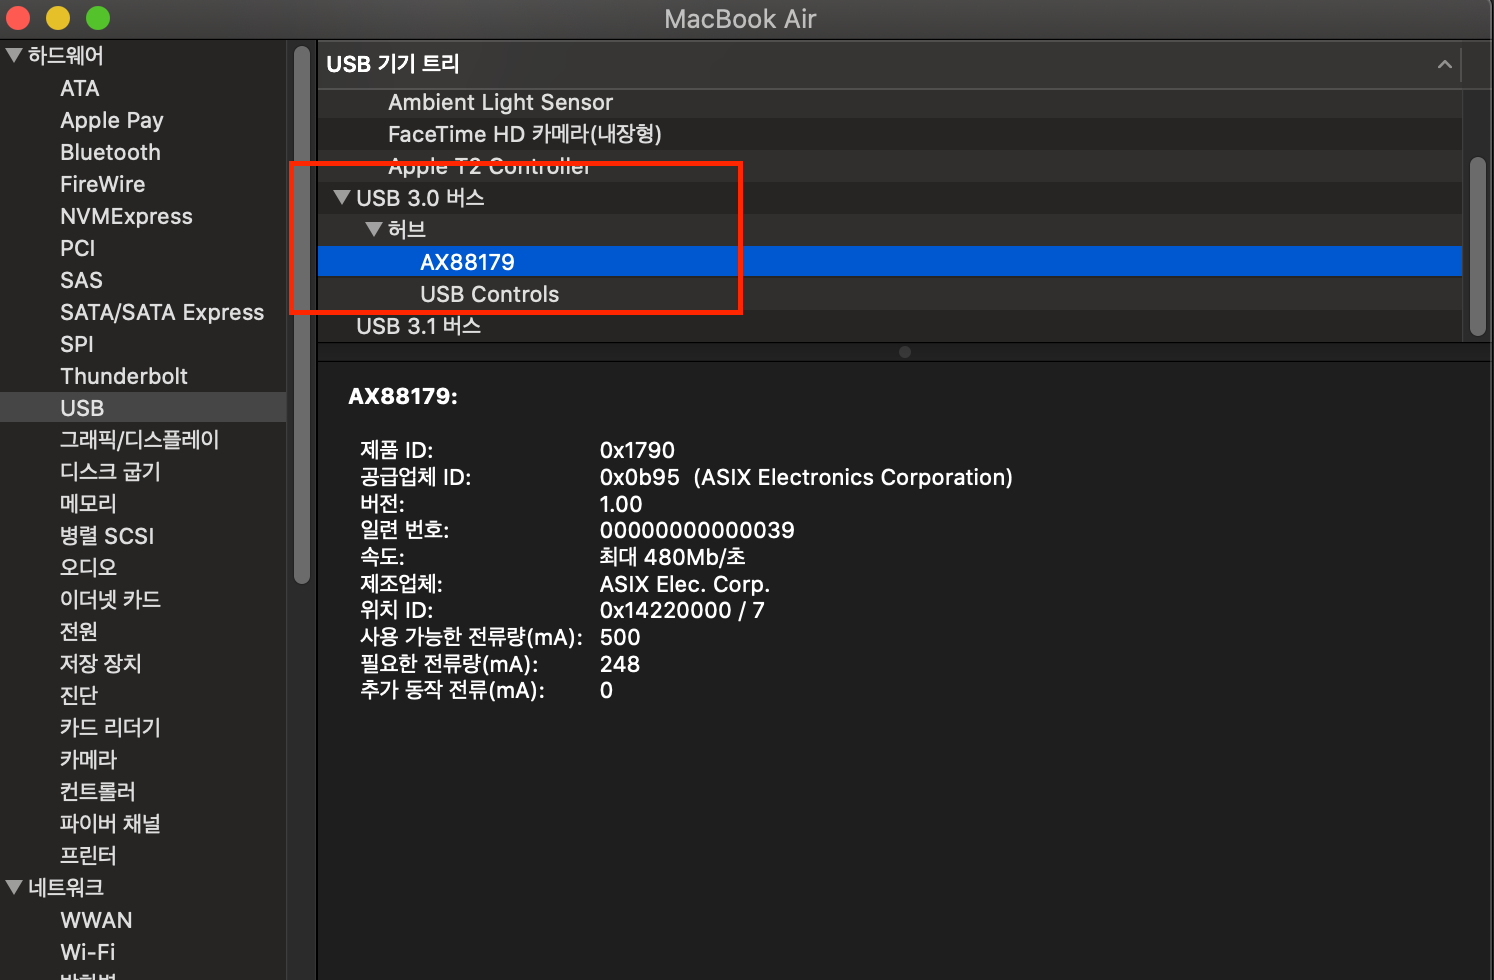Select SAS in the sidebar
This screenshot has width=1494, height=980.
tap(81, 280)
